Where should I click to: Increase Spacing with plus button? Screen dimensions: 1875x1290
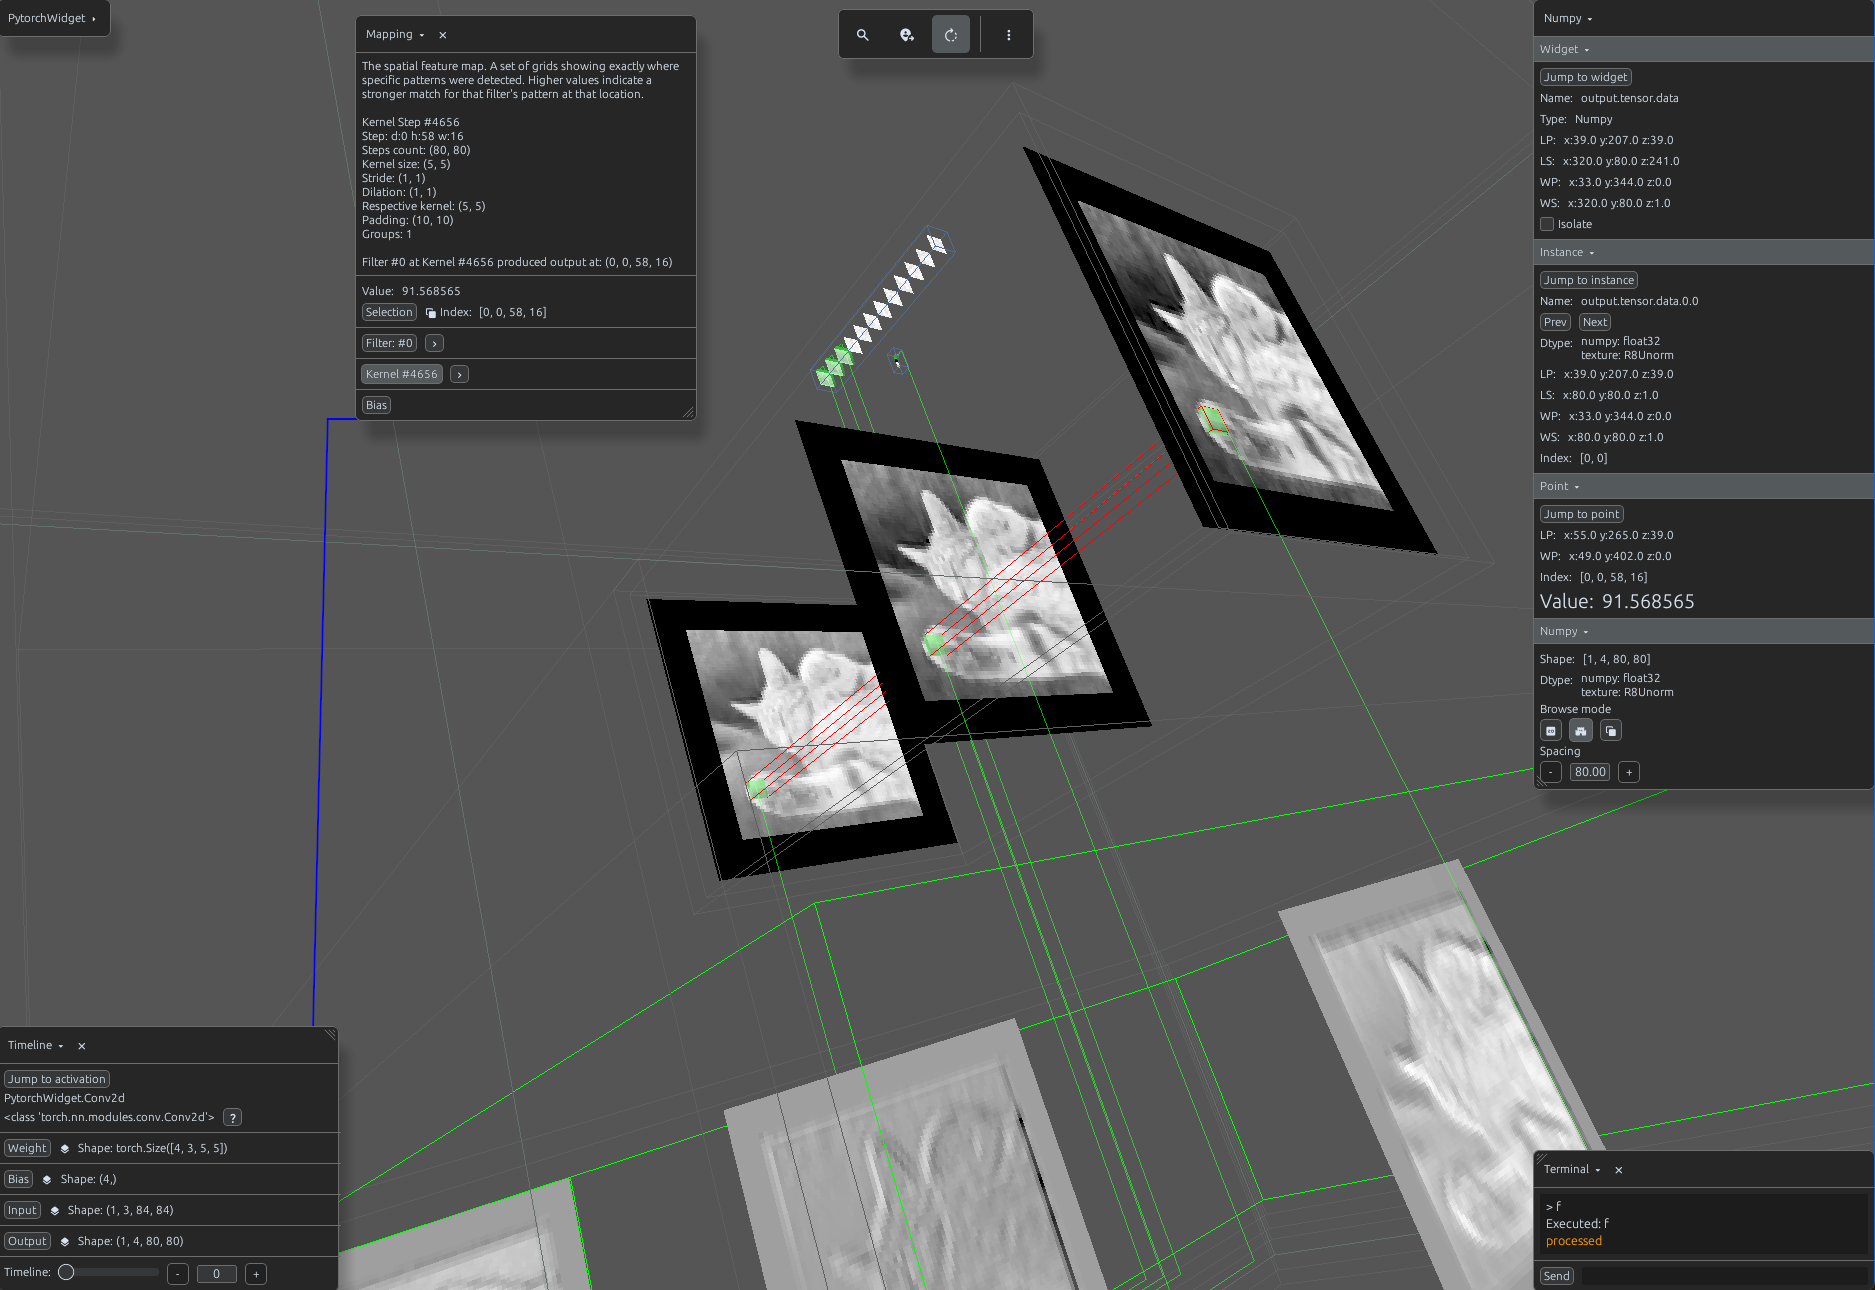click(1629, 772)
